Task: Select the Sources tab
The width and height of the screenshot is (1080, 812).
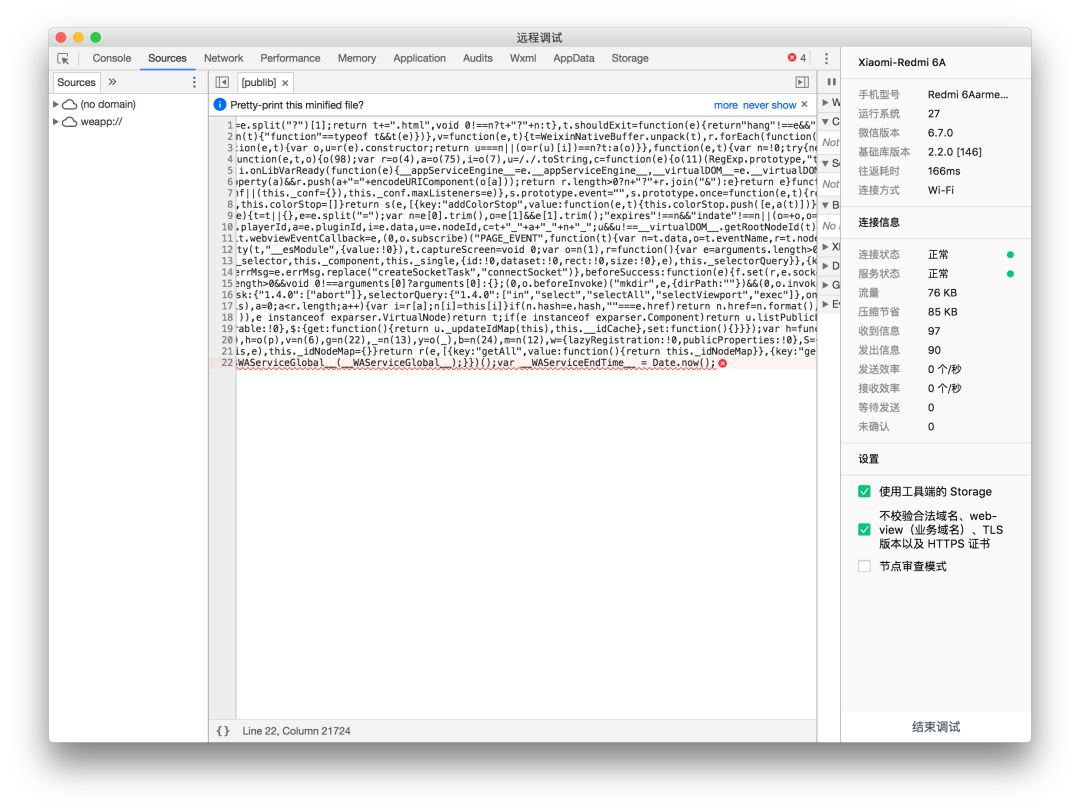Action: pos(167,59)
